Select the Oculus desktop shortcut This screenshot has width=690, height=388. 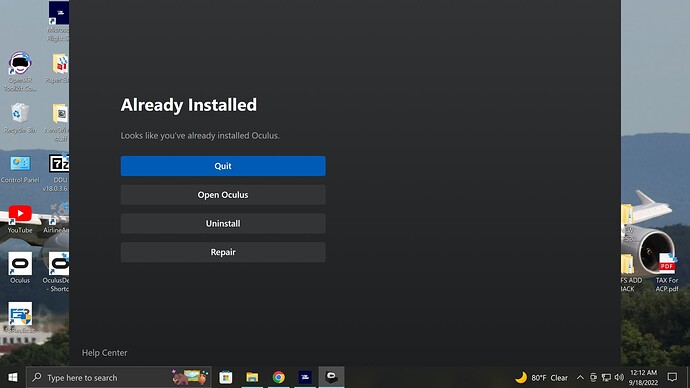[20, 267]
